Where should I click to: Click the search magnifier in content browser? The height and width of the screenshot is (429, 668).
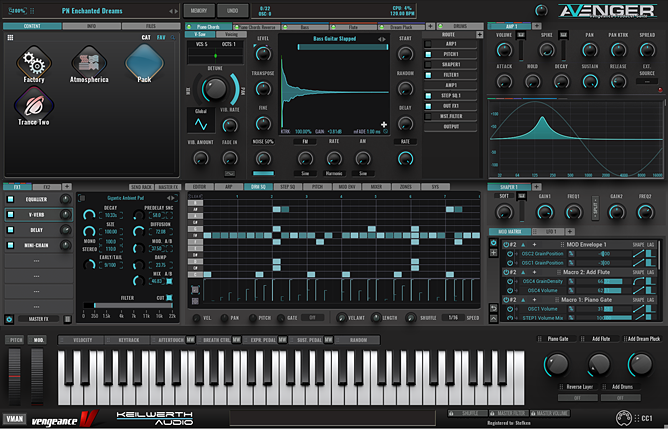[x=173, y=37]
